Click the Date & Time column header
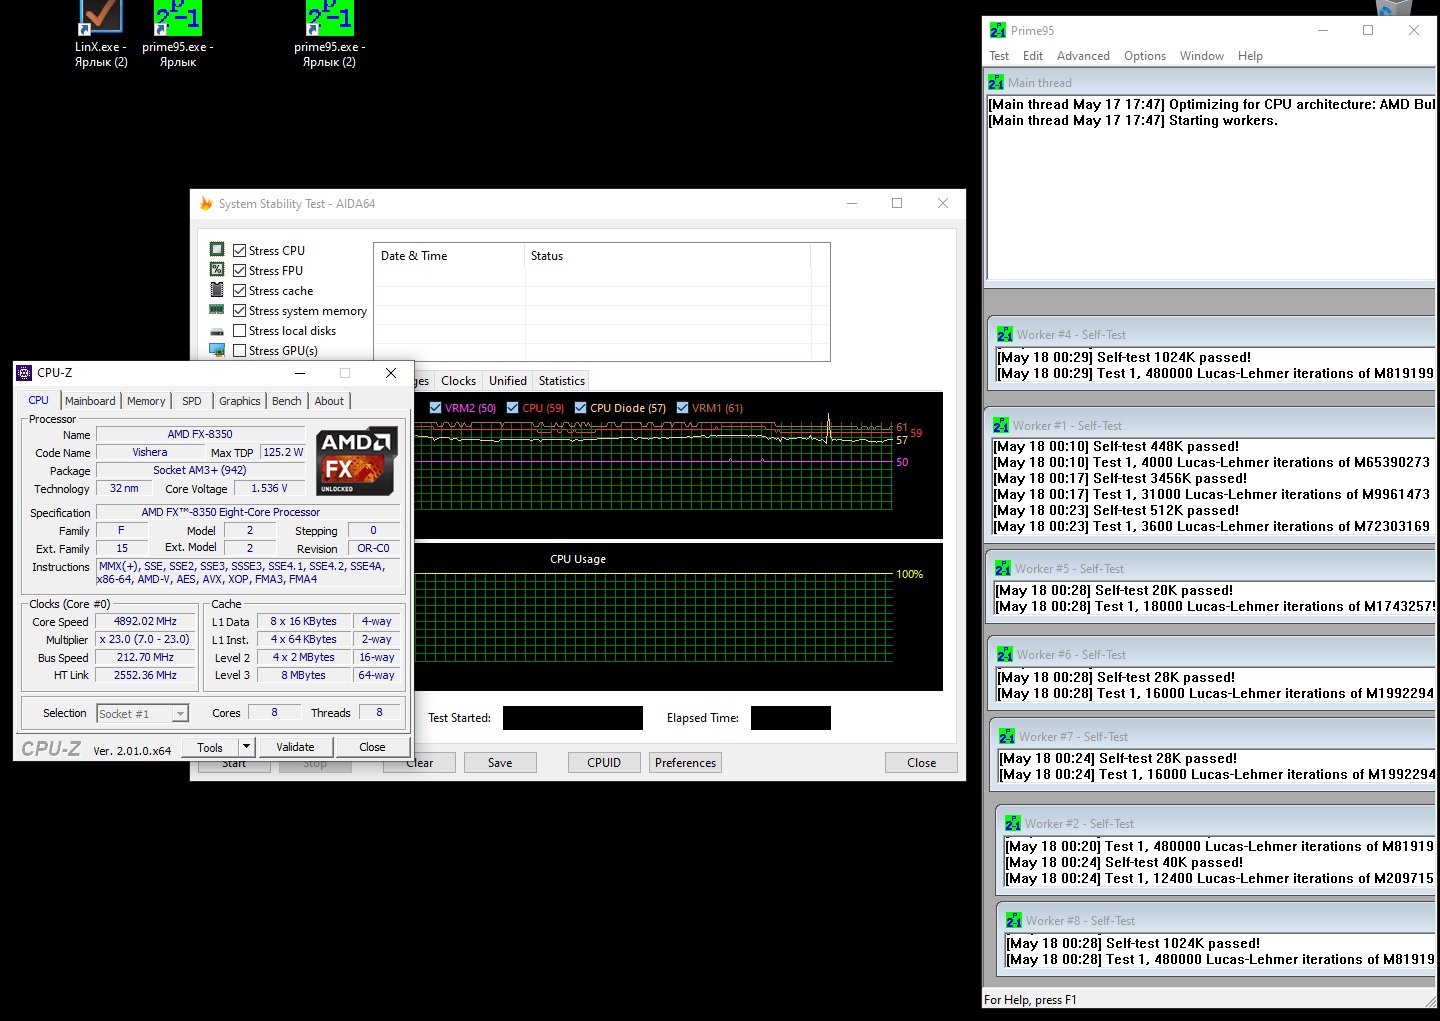The image size is (1440, 1021). (450, 256)
